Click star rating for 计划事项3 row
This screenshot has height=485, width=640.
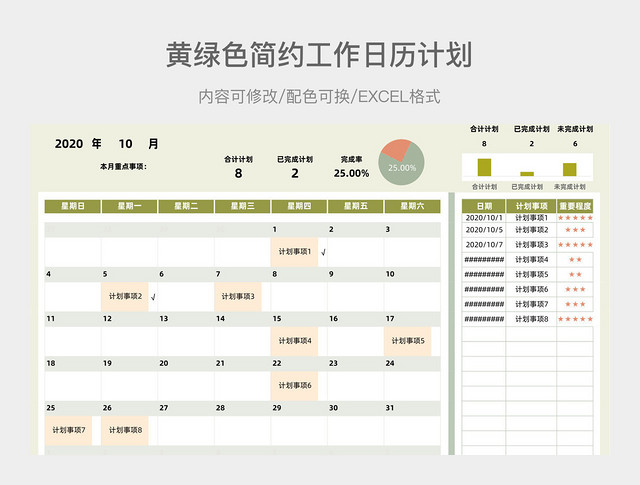click(x=575, y=245)
